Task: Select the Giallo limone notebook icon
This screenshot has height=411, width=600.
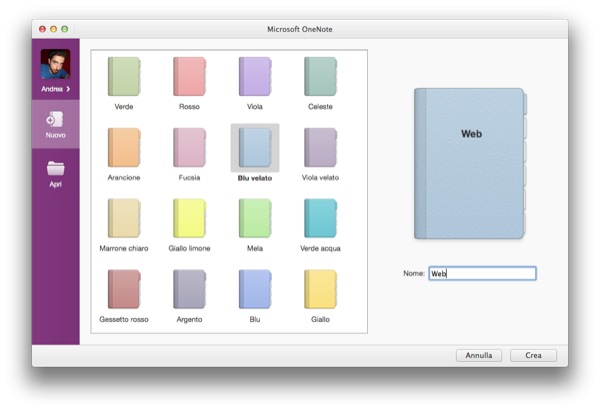Action: (189, 218)
